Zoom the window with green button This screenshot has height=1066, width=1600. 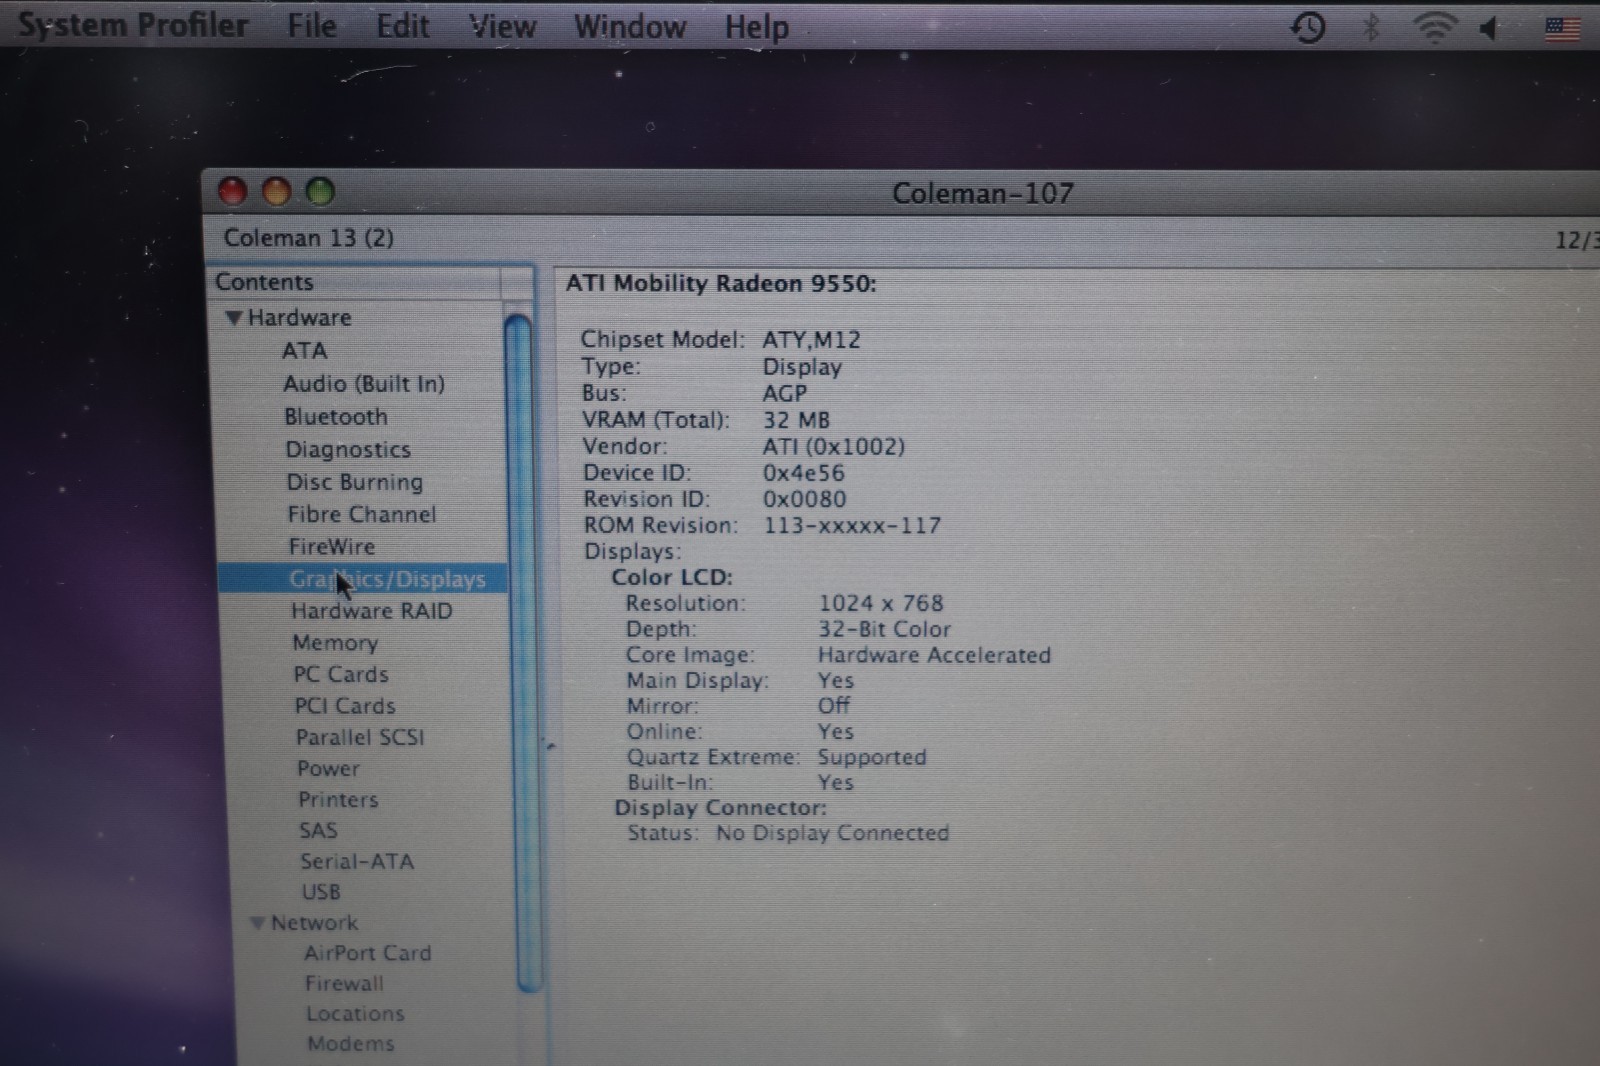point(320,191)
